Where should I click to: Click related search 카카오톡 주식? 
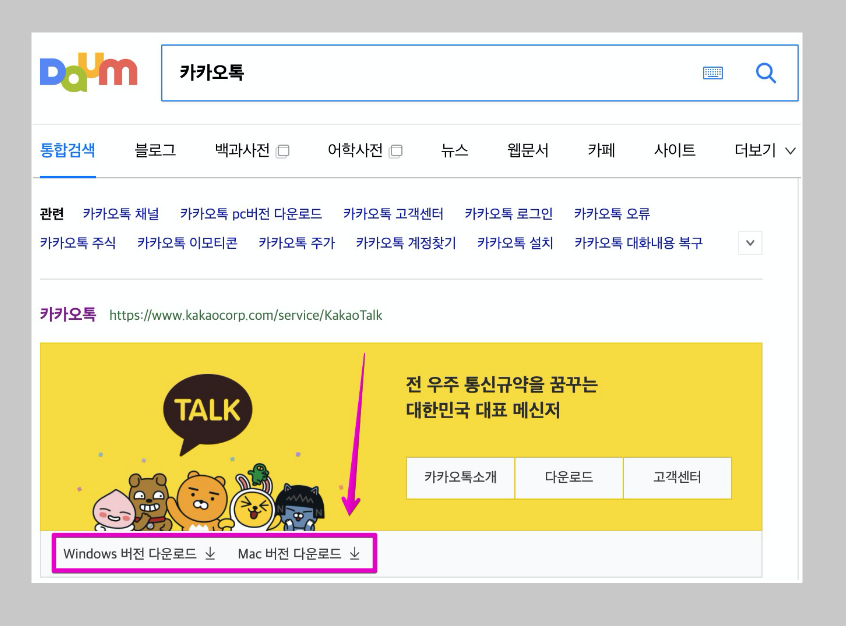78,243
